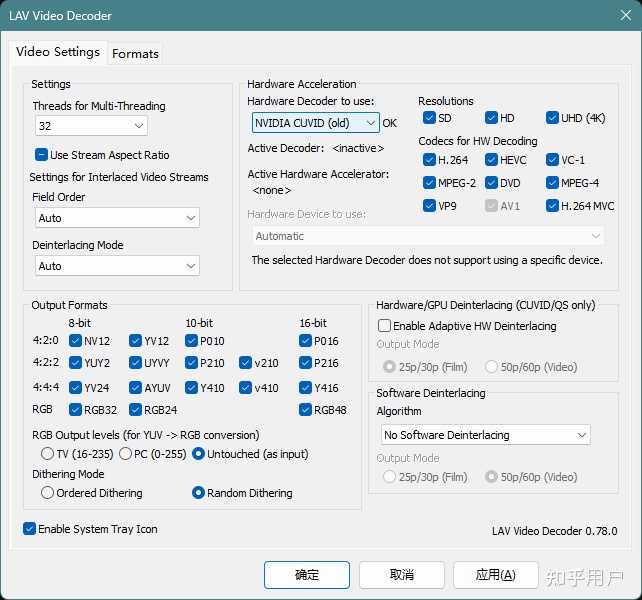The width and height of the screenshot is (642, 600).
Task: Switch to the Formats tab
Action: 135,54
